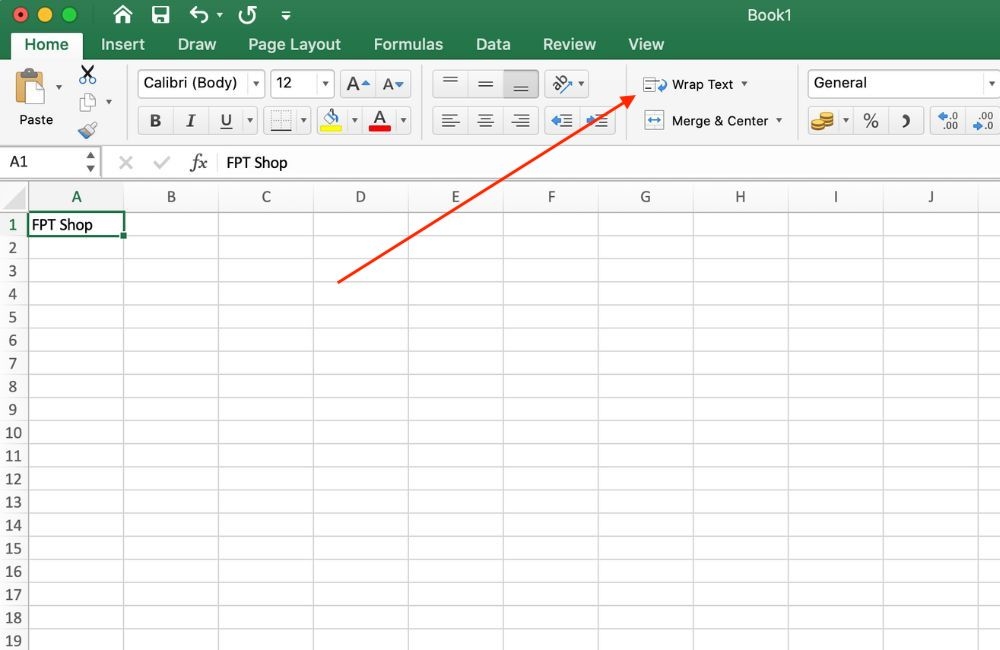
Task: Click the Percent Style icon
Action: coord(870,120)
